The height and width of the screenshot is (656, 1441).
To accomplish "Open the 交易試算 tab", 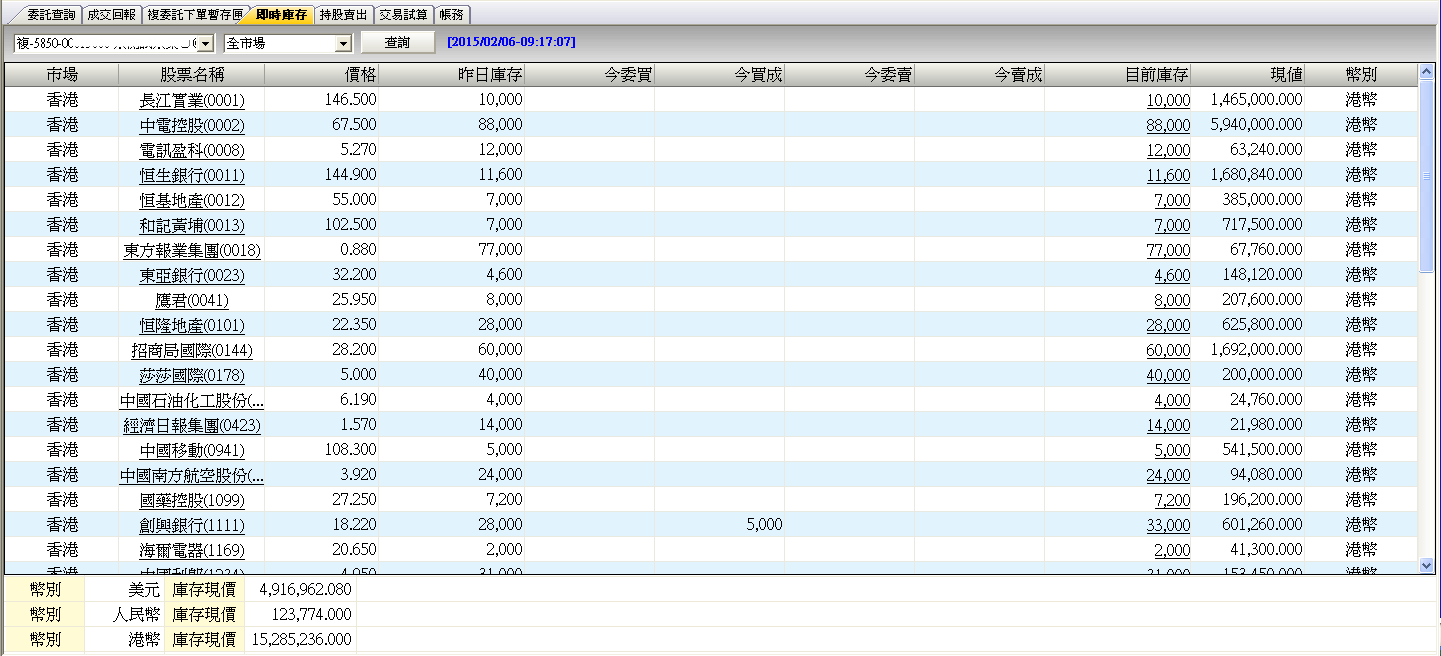I will [x=404, y=15].
